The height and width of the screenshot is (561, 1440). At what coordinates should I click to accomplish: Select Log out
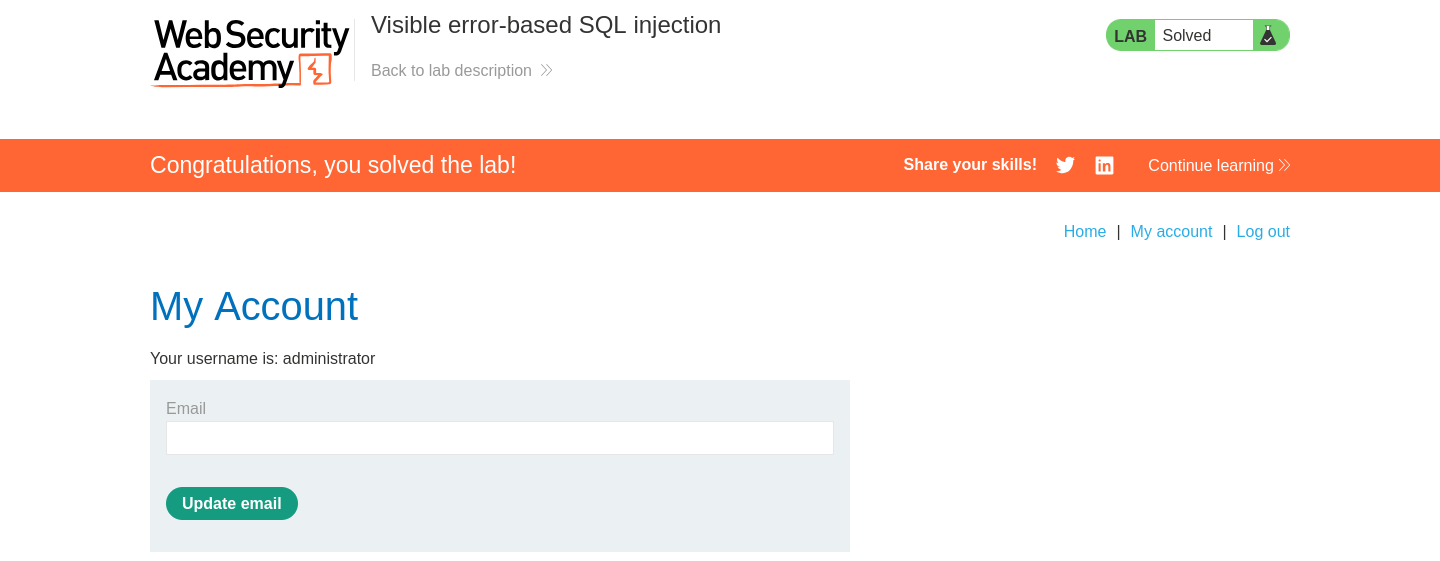[1263, 231]
